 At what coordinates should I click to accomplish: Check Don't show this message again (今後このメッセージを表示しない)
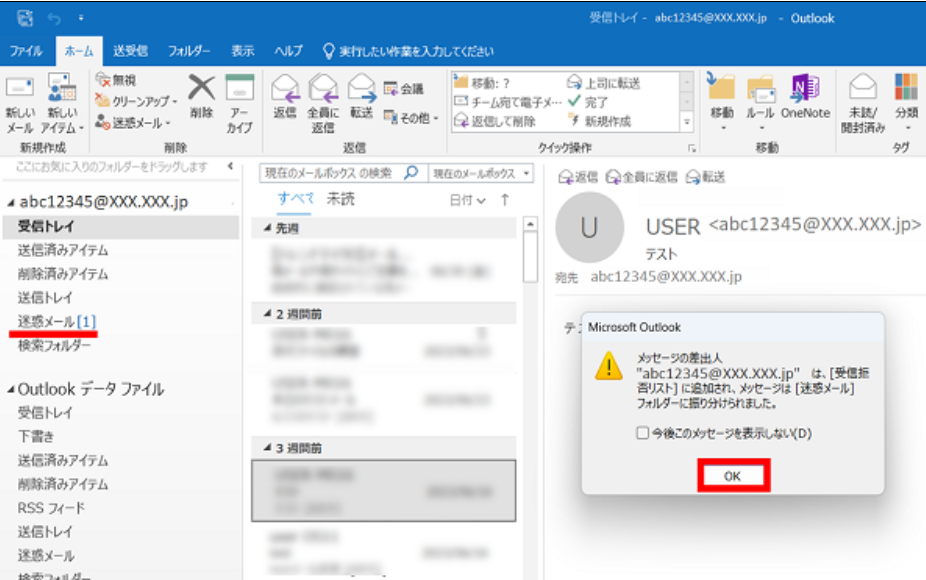pos(642,433)
